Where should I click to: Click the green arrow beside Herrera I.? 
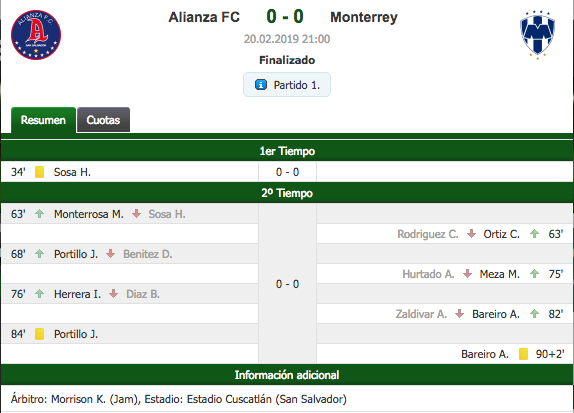pos(40,294)
